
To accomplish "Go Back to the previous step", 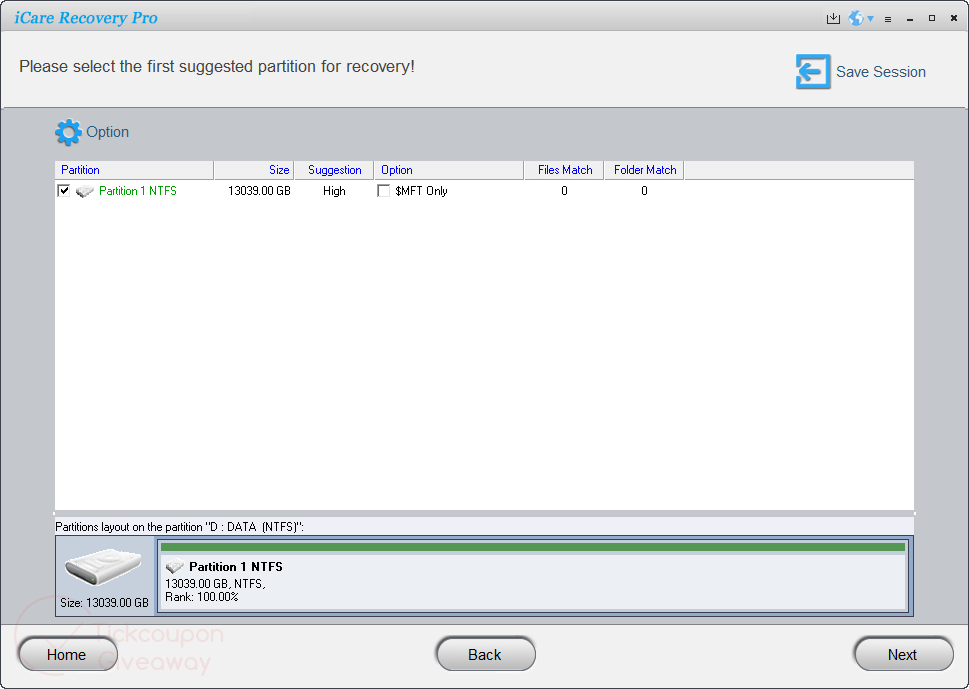I will coord(485,654).
